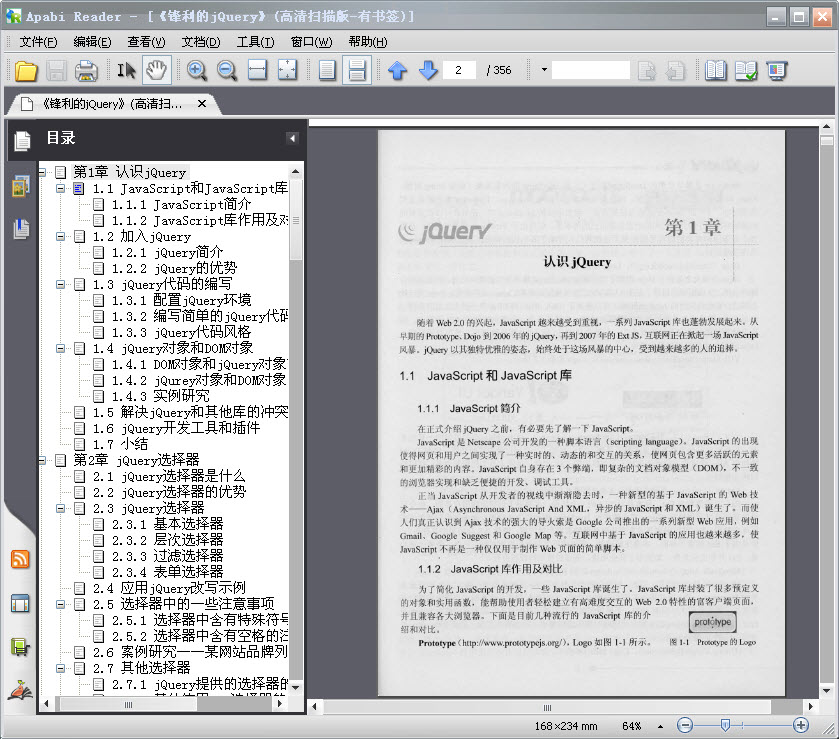This screenshot has height=739, width=839.
Task: Open bookmark 1.7 小结
Action: [120, 444]
